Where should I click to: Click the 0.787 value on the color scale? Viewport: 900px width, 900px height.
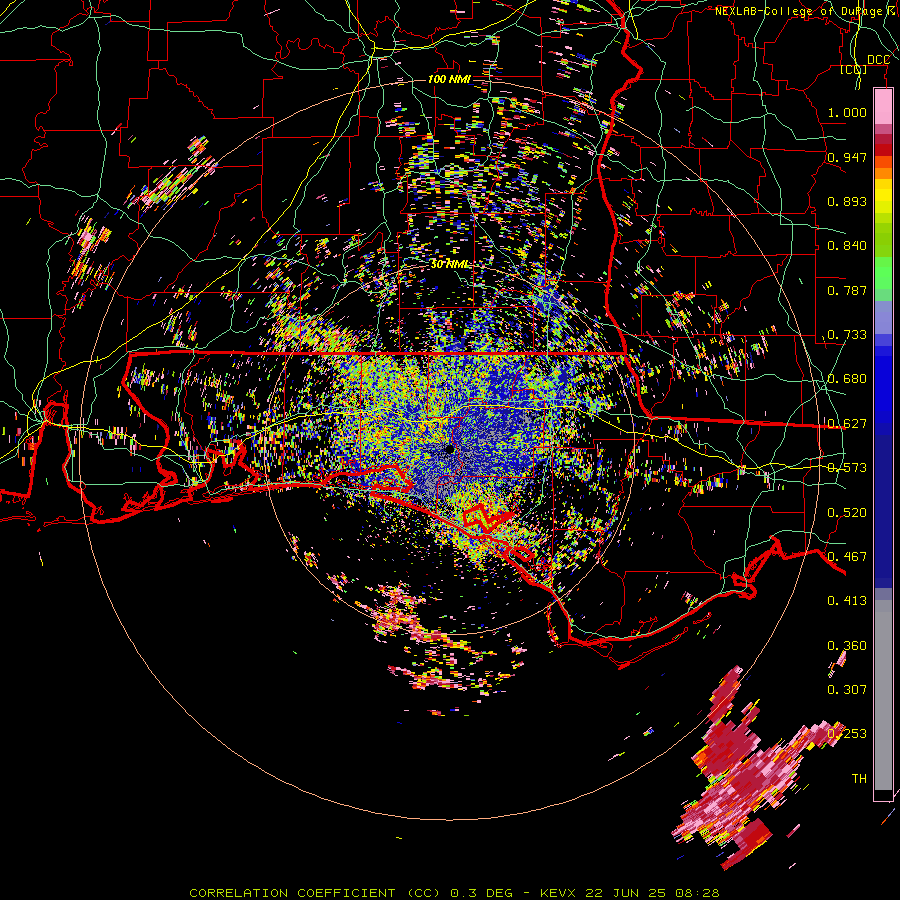click(x=847, y=290)
